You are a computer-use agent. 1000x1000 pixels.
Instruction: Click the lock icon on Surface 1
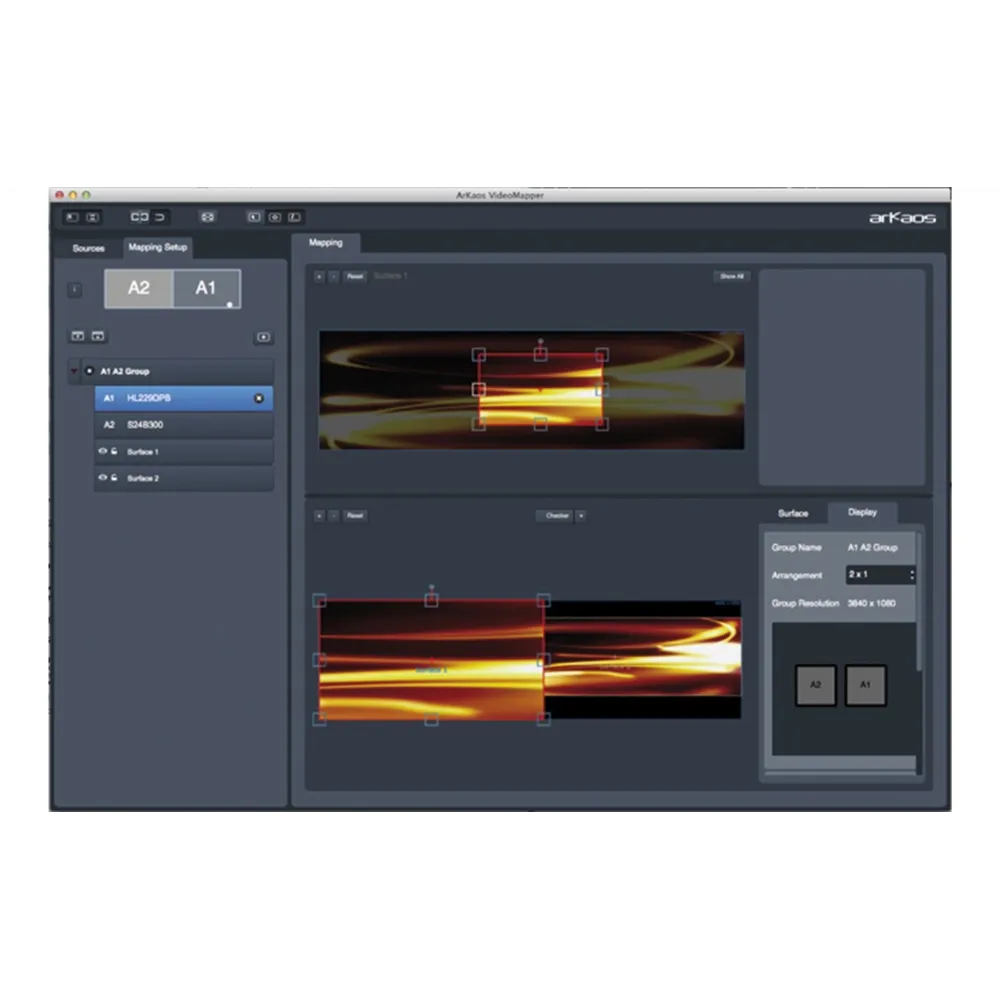point(115,452)
